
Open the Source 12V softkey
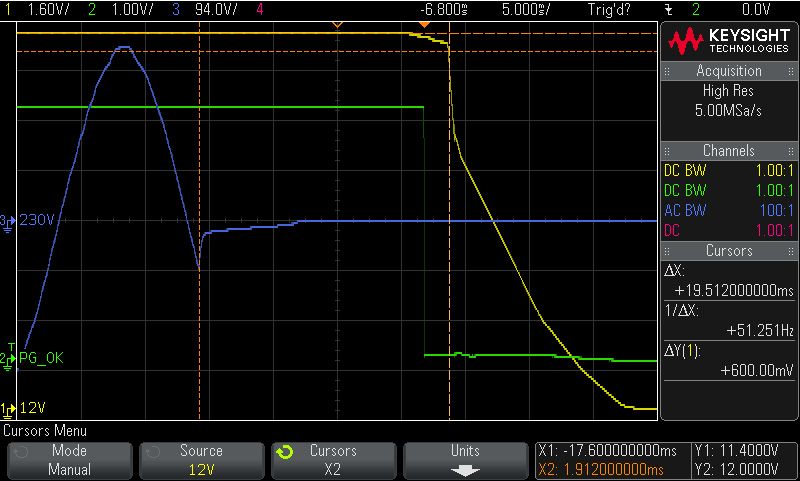click(202, 461)
